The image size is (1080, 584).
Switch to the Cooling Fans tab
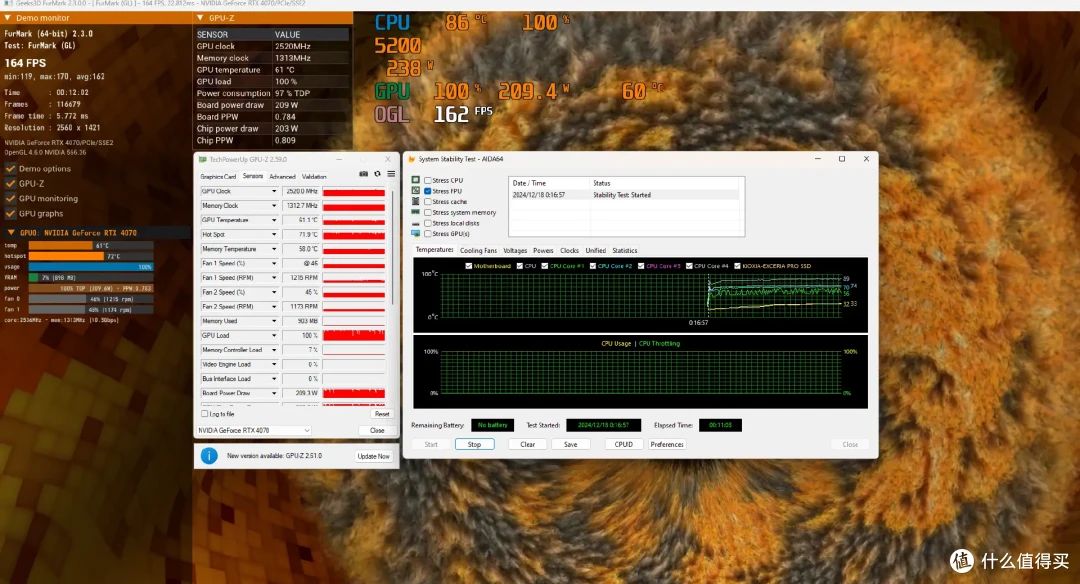point(478,251)
